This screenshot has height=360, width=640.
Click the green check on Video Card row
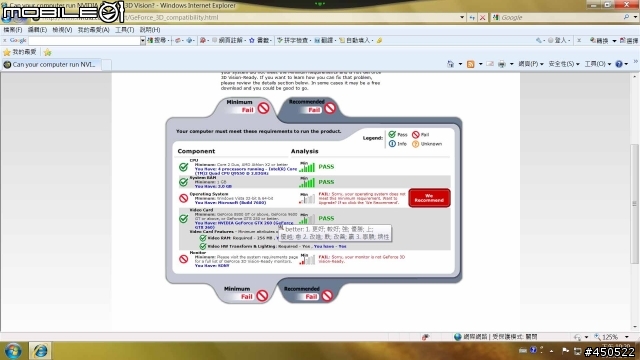[x=184, y=218]
